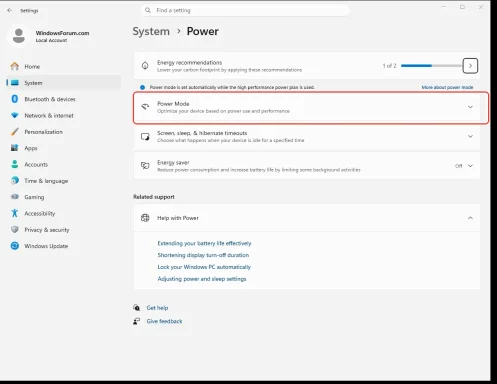Click the Accessibility figure icon
497x384 pixels.
[15, 213]
